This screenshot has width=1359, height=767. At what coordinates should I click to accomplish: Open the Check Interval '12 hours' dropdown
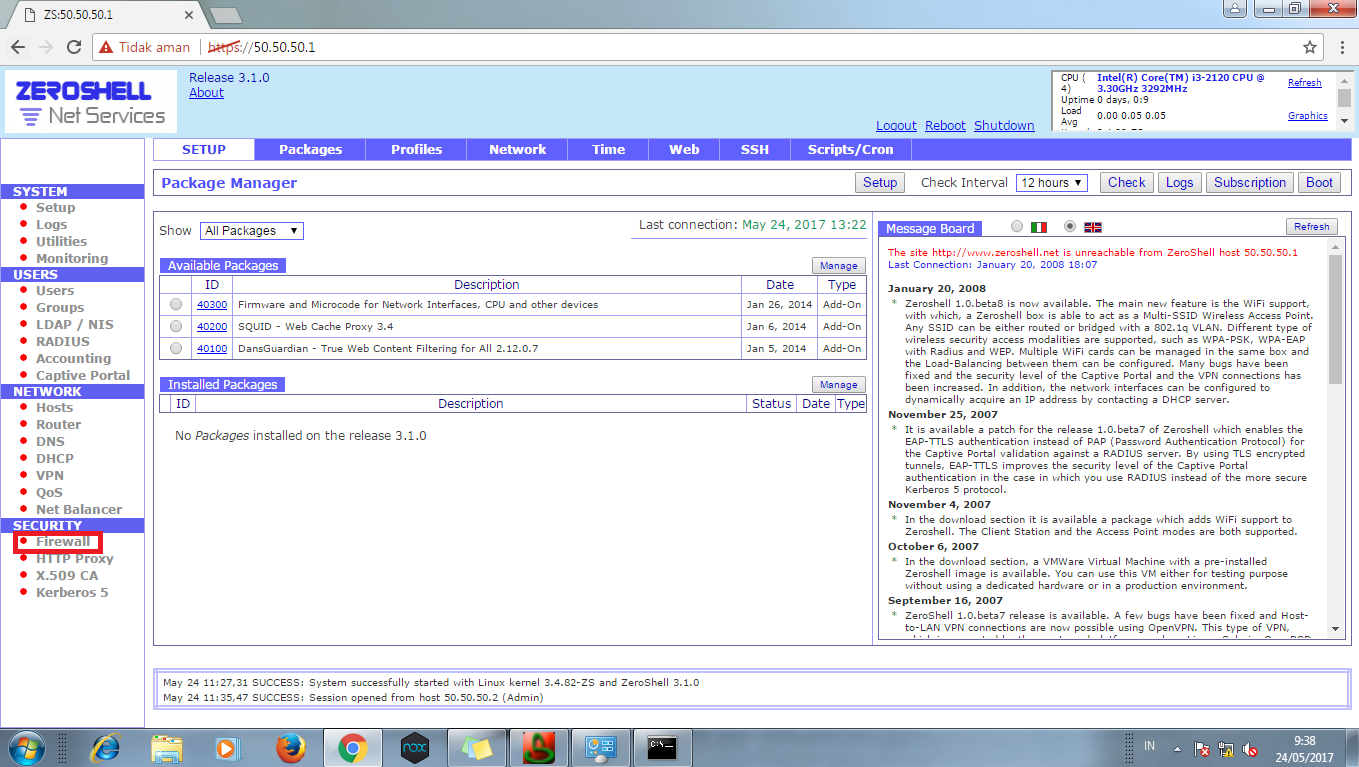(x=1052, y=183)
